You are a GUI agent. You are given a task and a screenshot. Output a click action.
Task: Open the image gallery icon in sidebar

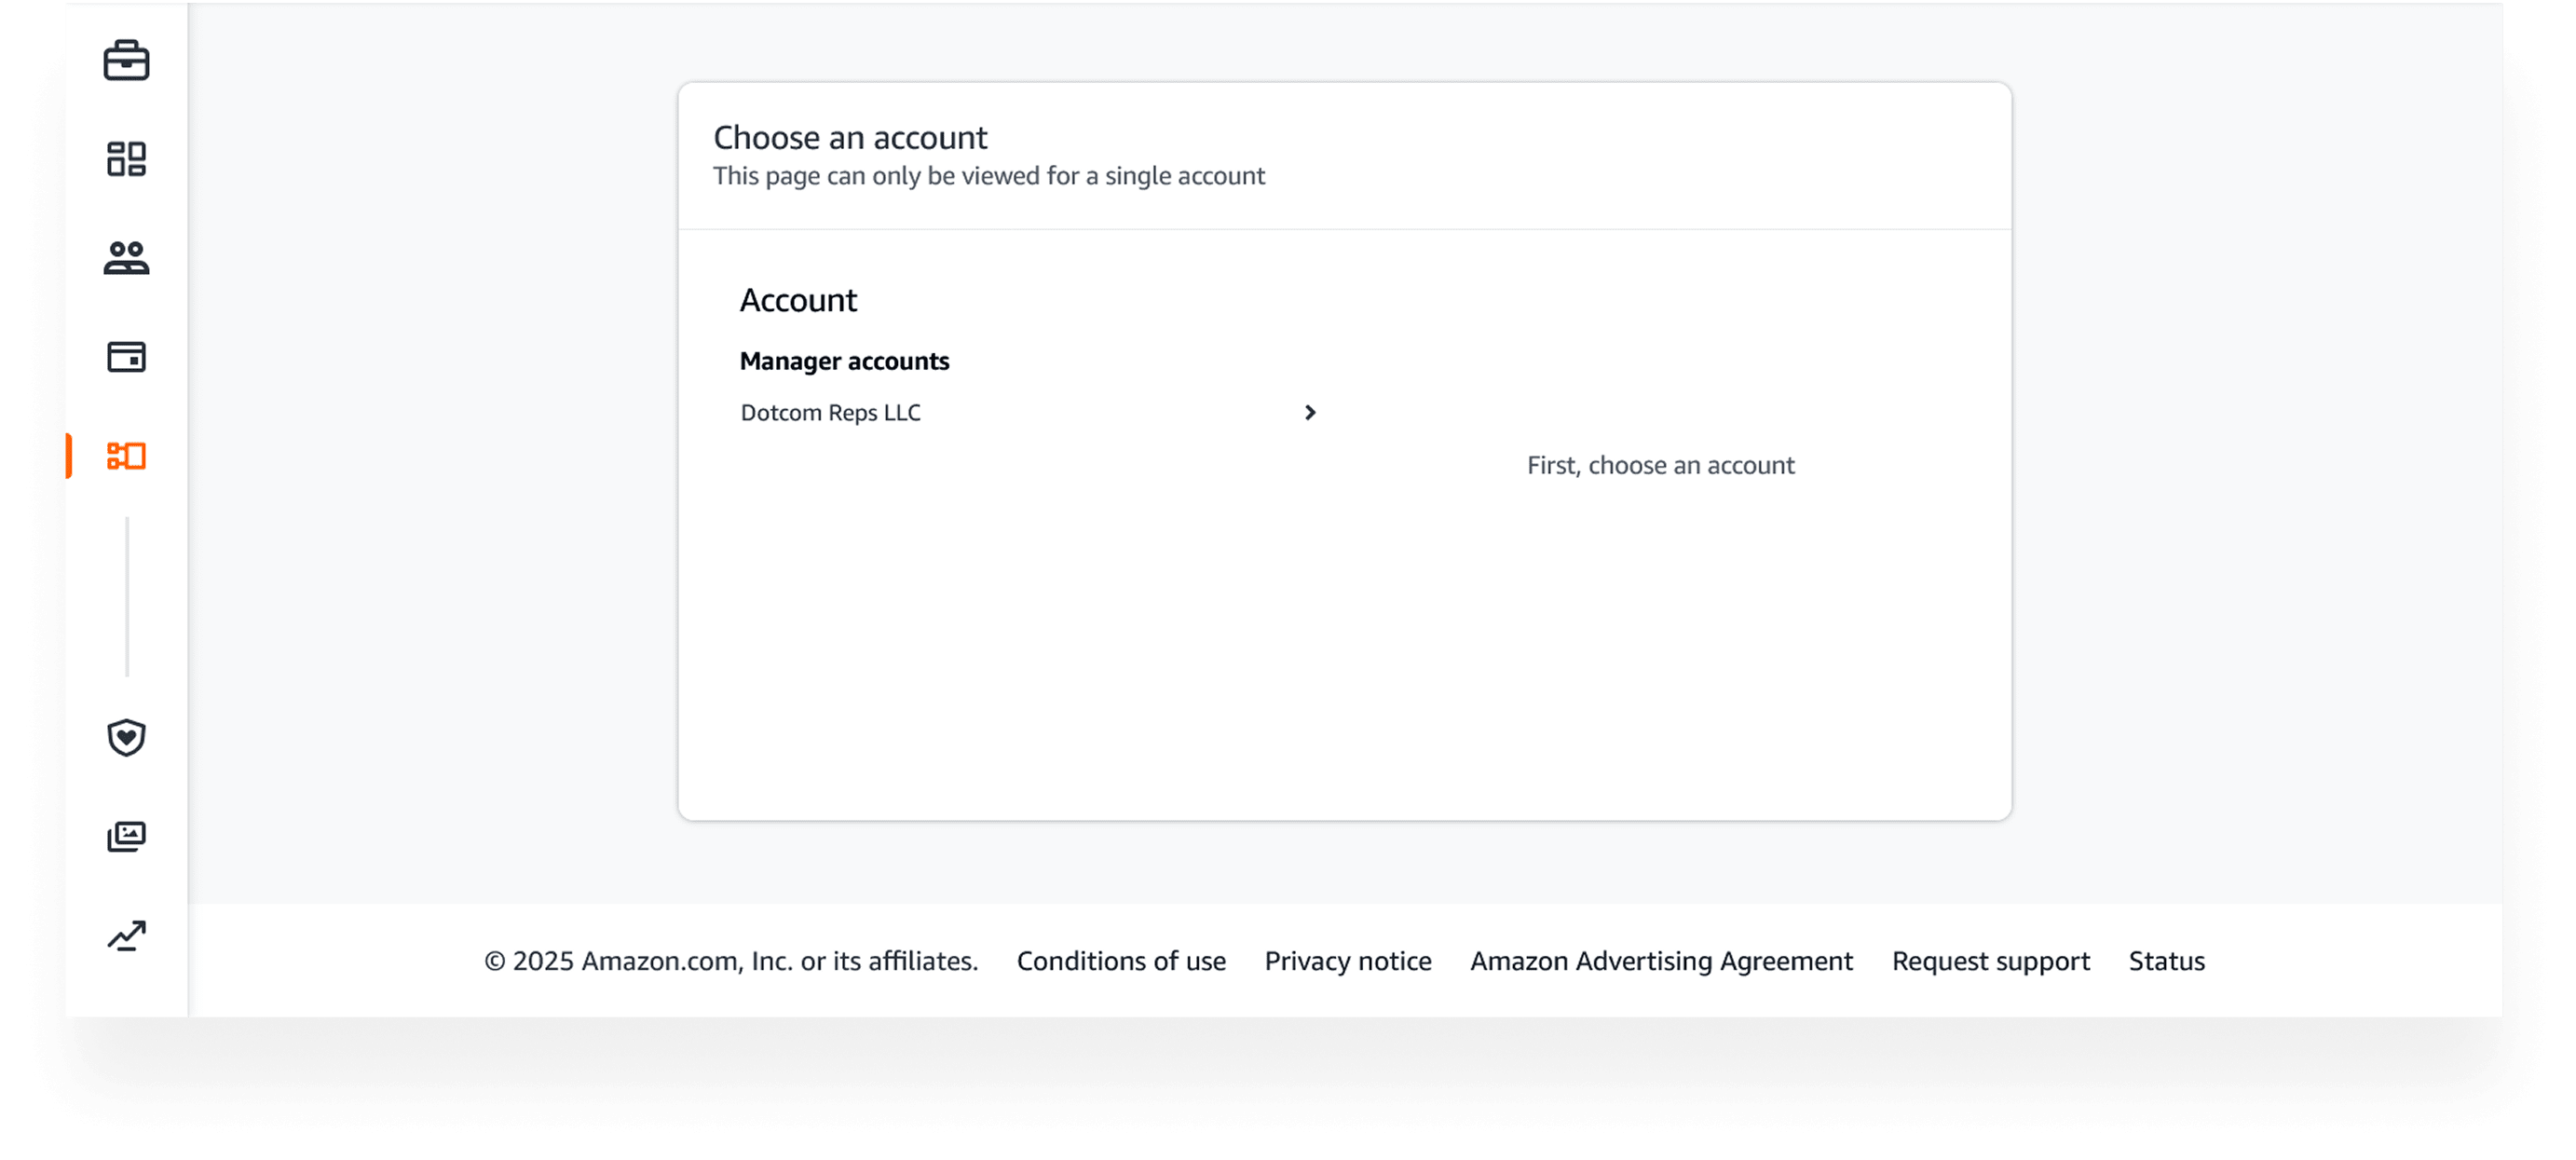tap(126, 836)
